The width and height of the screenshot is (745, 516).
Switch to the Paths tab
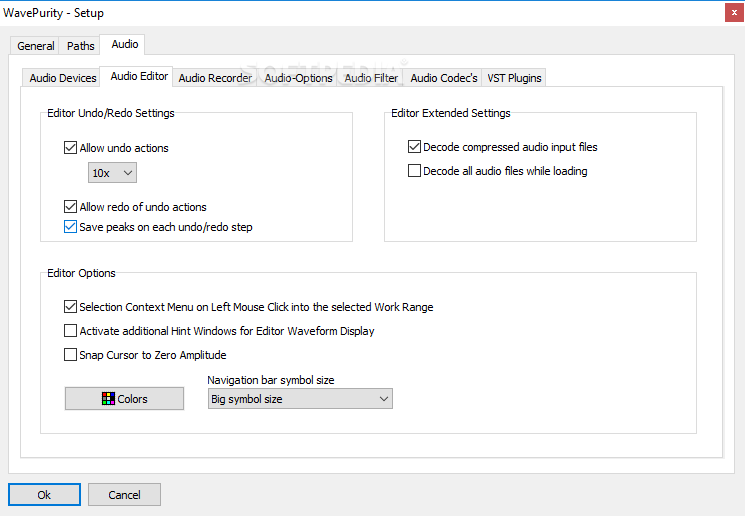coord(80,46)
